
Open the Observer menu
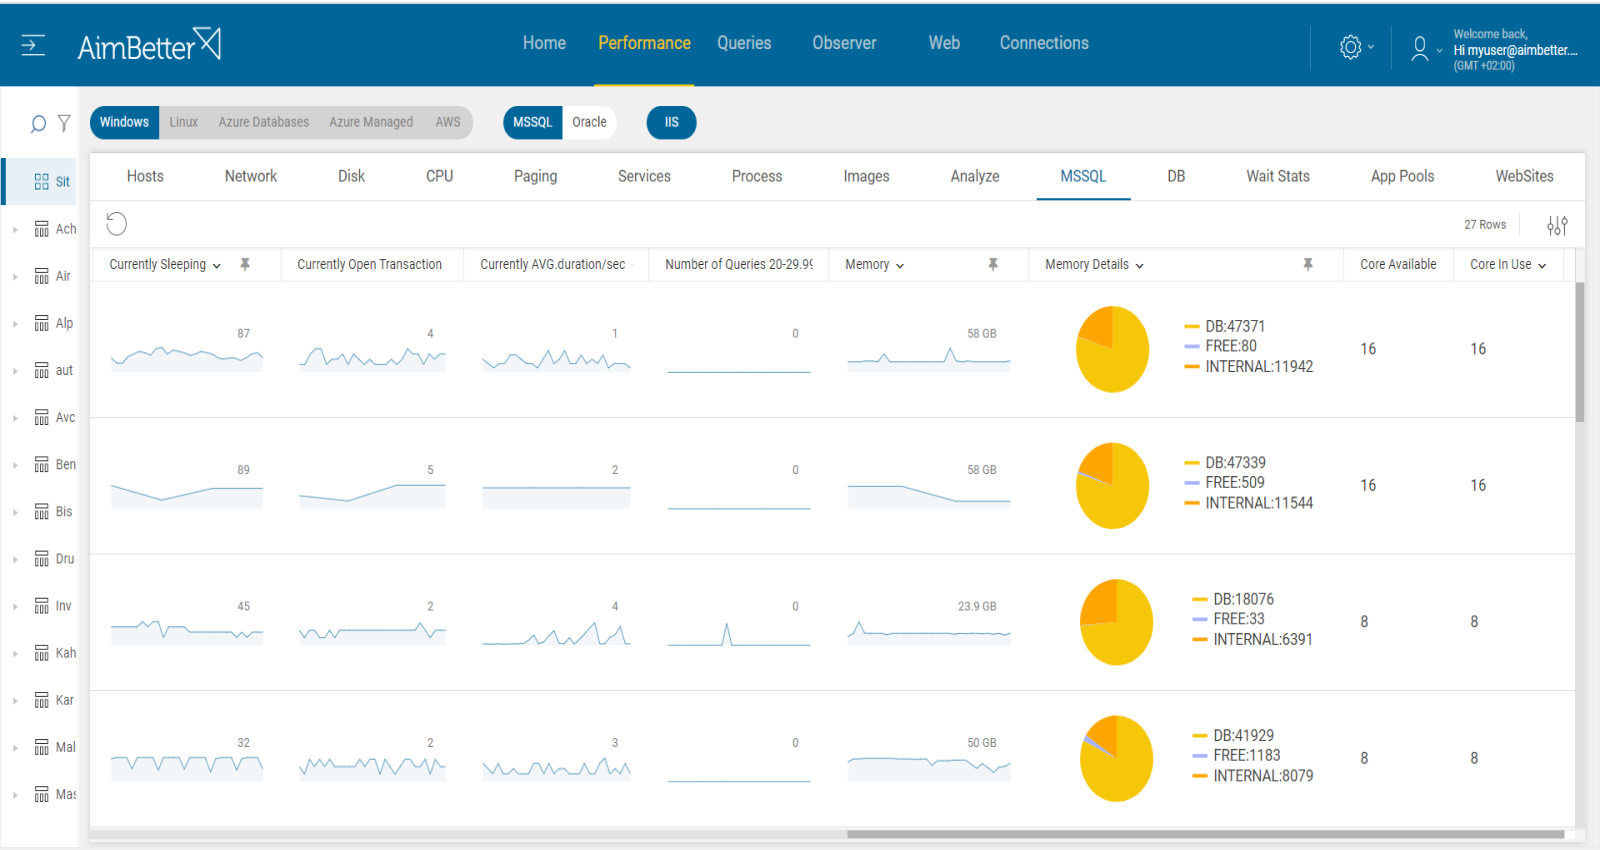[844, 43]
